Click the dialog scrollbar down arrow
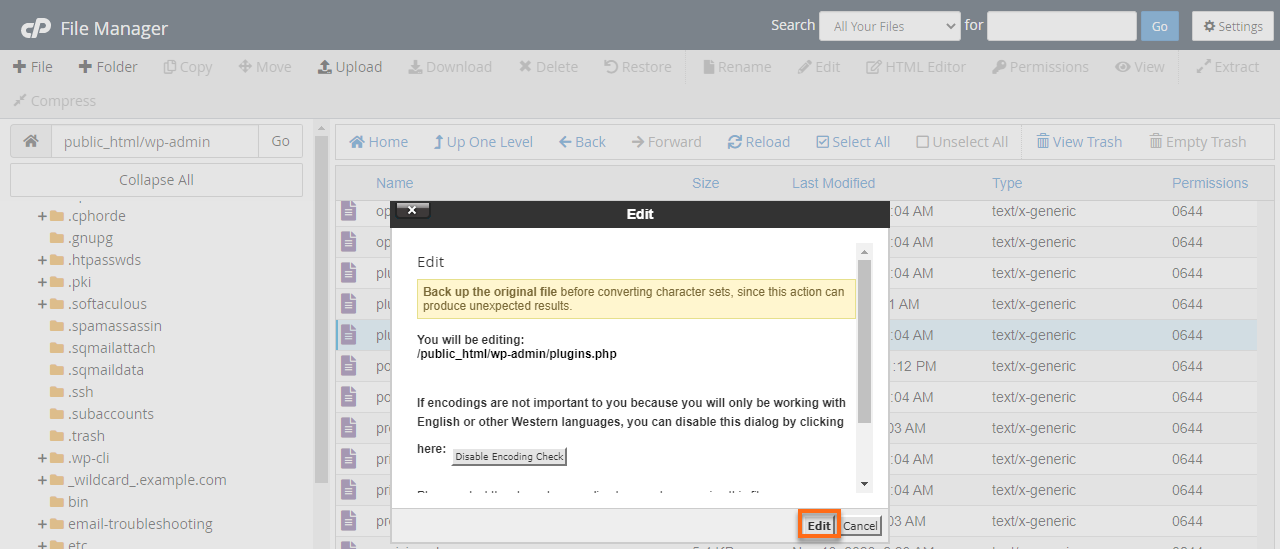Viewport: 1280px width, 549px height. (864, 485)
